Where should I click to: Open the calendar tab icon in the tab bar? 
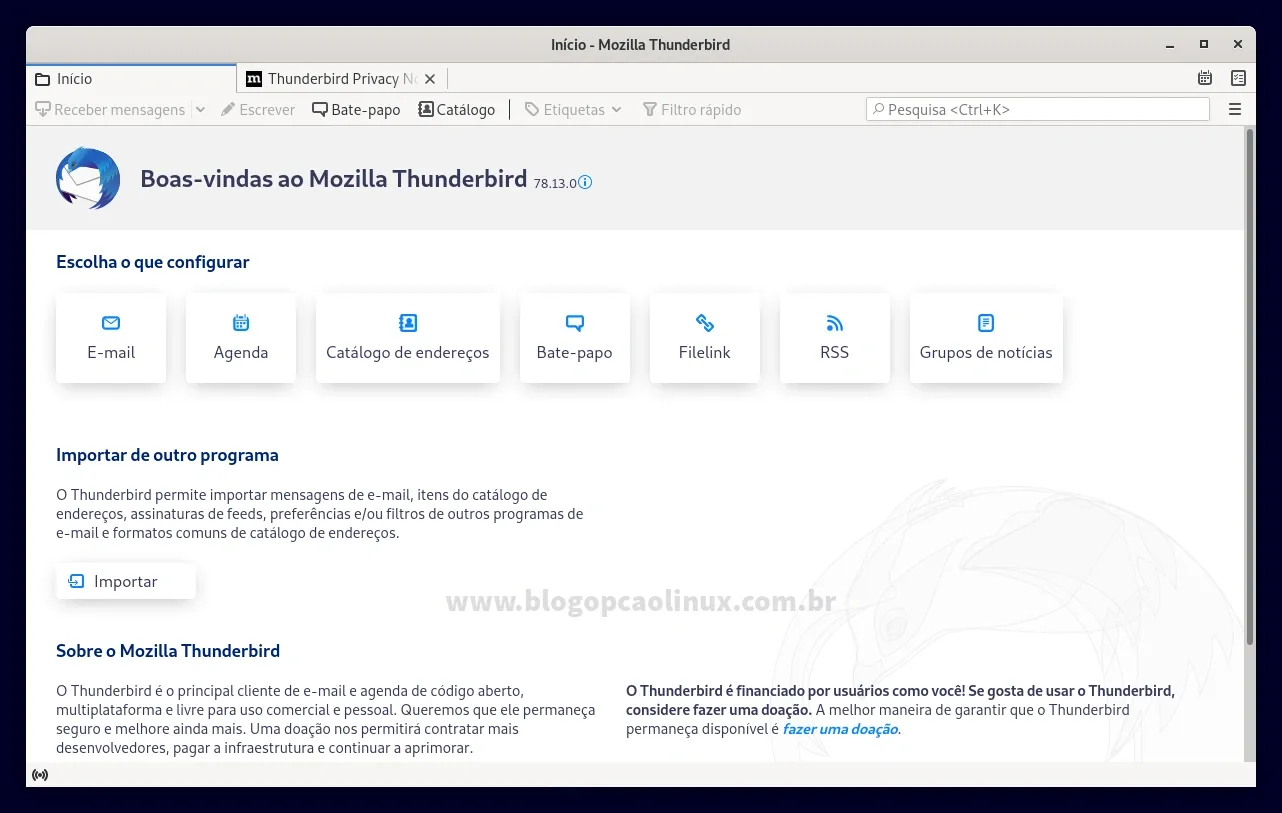pyautogui.click(x=1205, y=78)
